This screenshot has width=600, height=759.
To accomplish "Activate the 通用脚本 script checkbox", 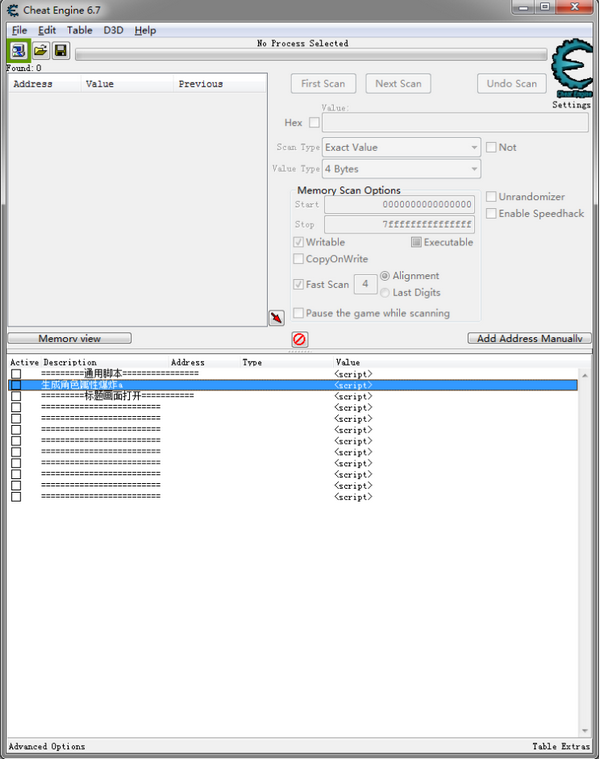I will [x=16, y=374].
